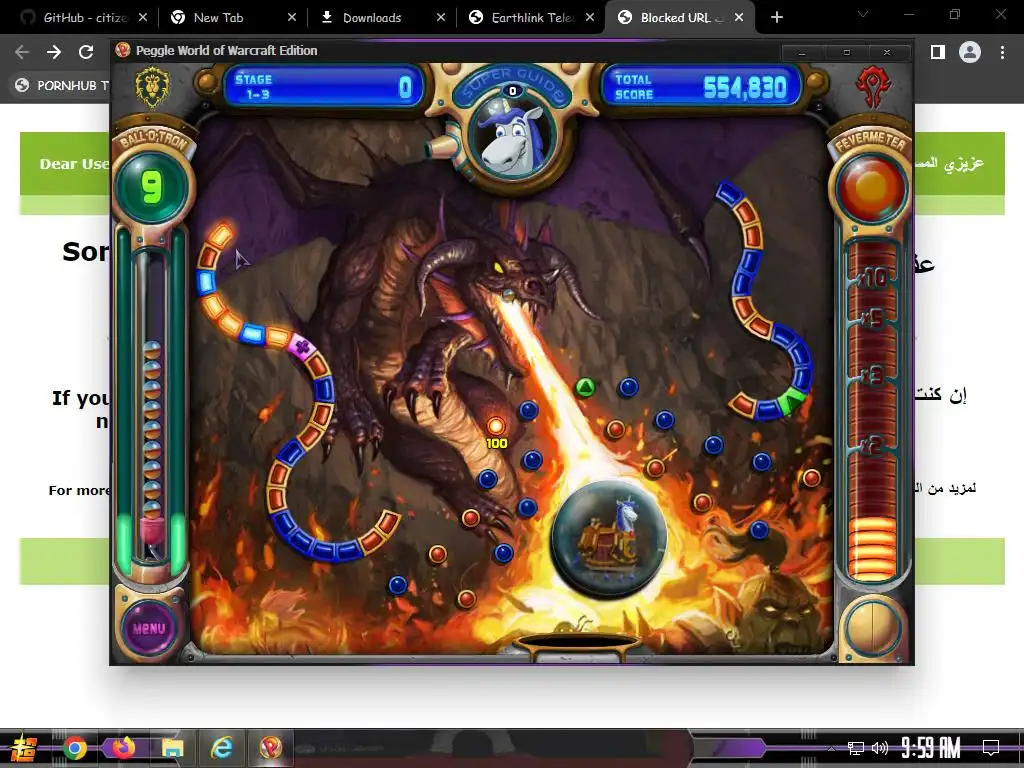Image resolution: width=1024 pixels, height=768 pixels.
Task: Launch Firefox from the taskbar
Action: [x=123, y=748]
